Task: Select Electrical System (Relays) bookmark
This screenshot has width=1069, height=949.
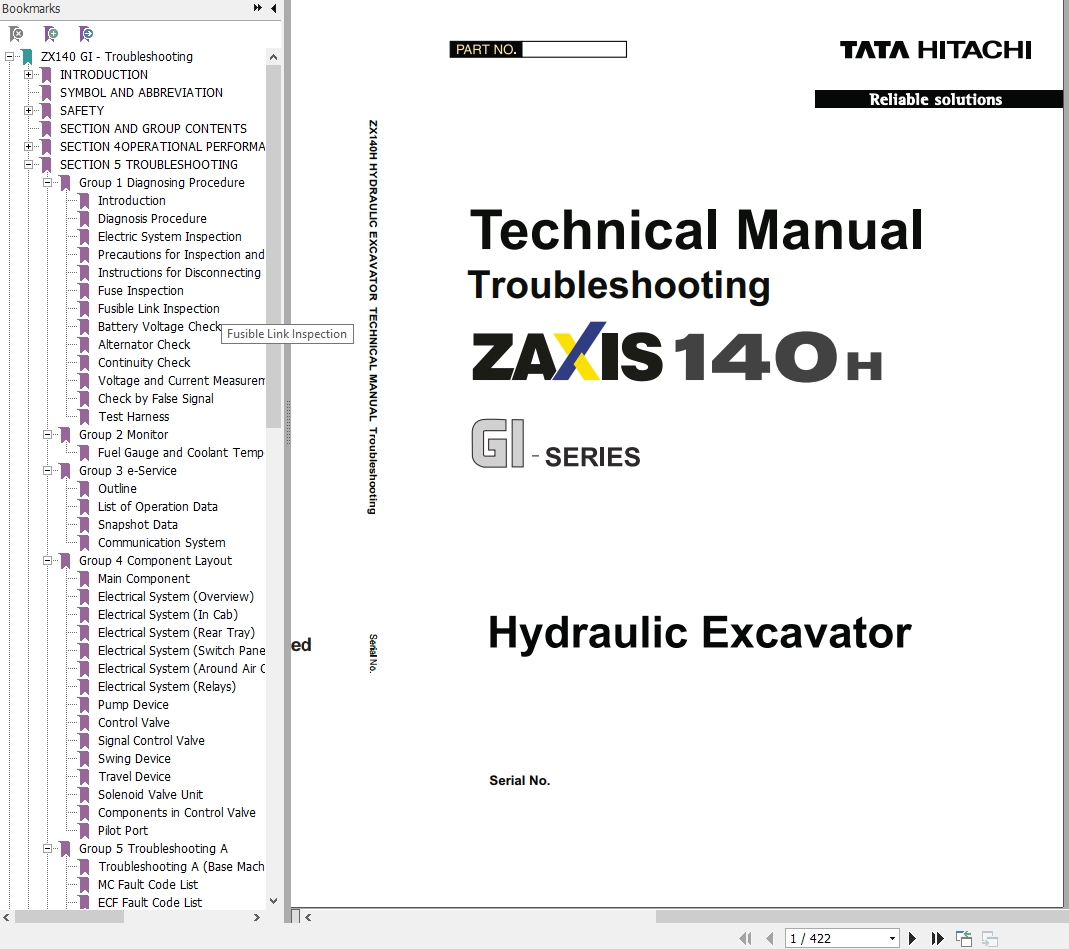Action: pyautogui.click(x=167, y=687)
